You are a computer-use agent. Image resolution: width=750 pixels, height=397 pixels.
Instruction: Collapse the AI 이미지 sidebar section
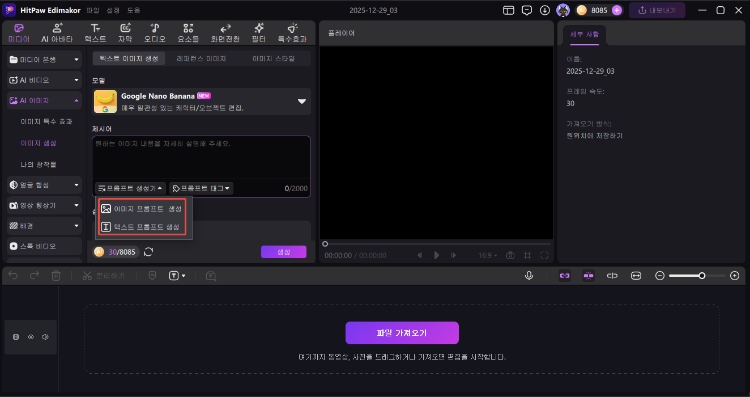[x=44, y=101]
